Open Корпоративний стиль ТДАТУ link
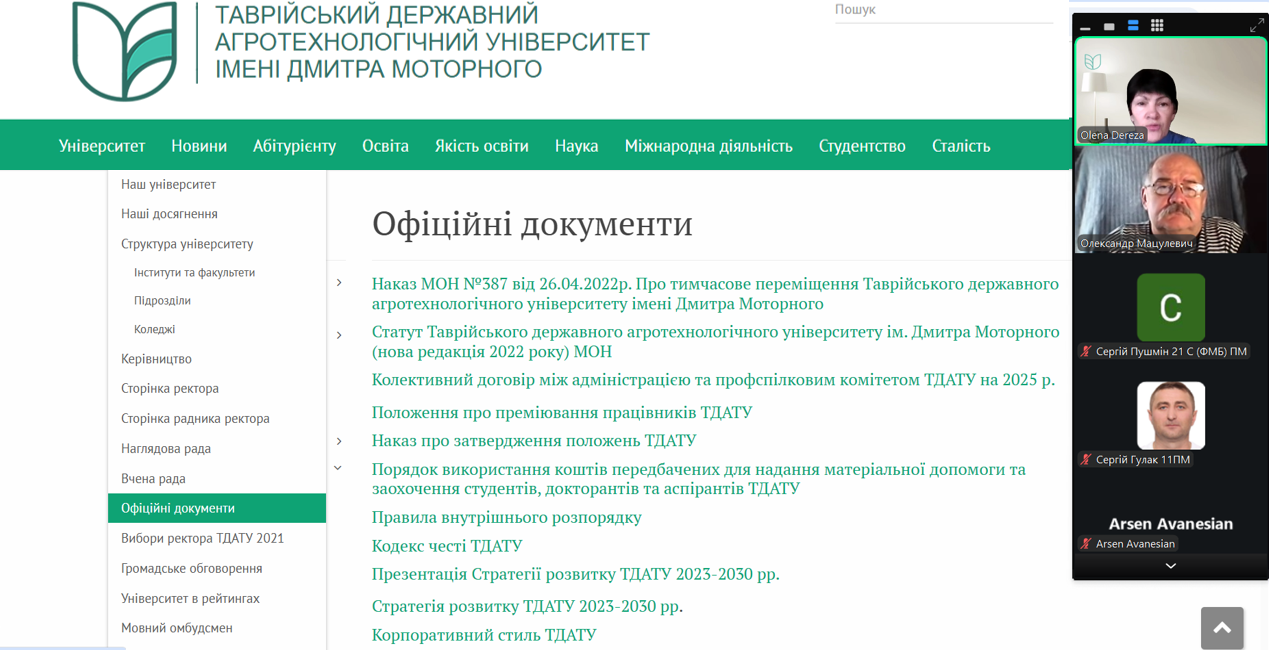1269x650 pixels. coord(484,635)
